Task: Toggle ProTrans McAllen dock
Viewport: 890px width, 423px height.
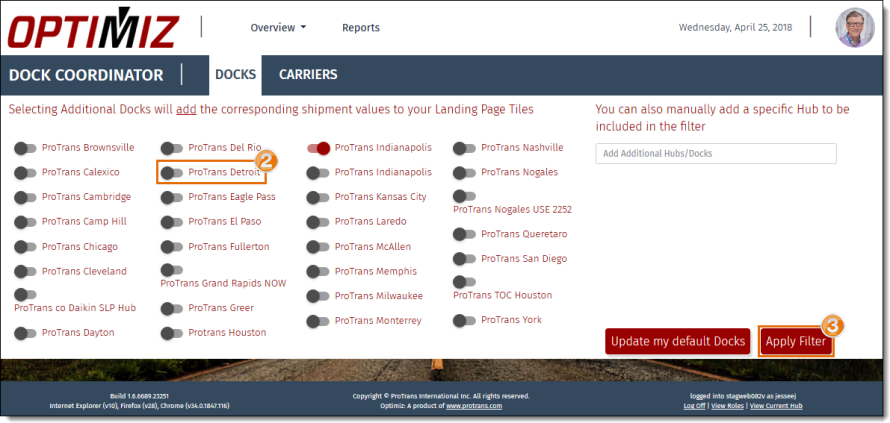Action: (x=318, y=247)
